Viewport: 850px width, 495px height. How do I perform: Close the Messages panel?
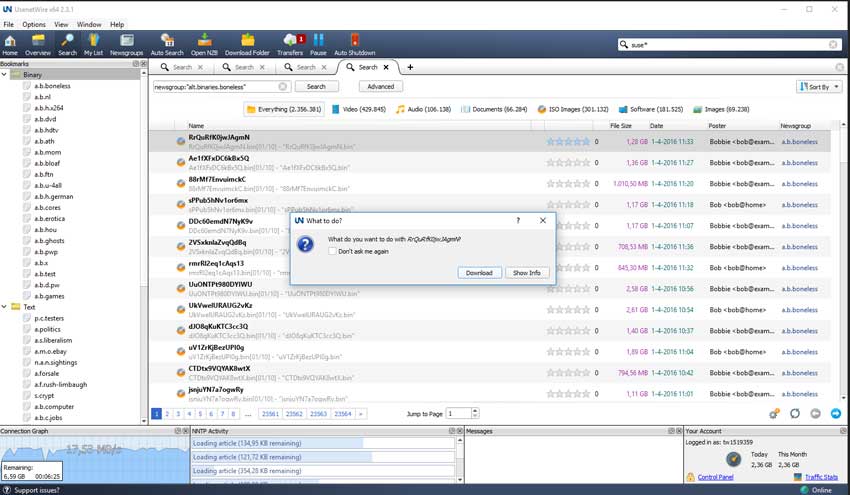point(679,430)
